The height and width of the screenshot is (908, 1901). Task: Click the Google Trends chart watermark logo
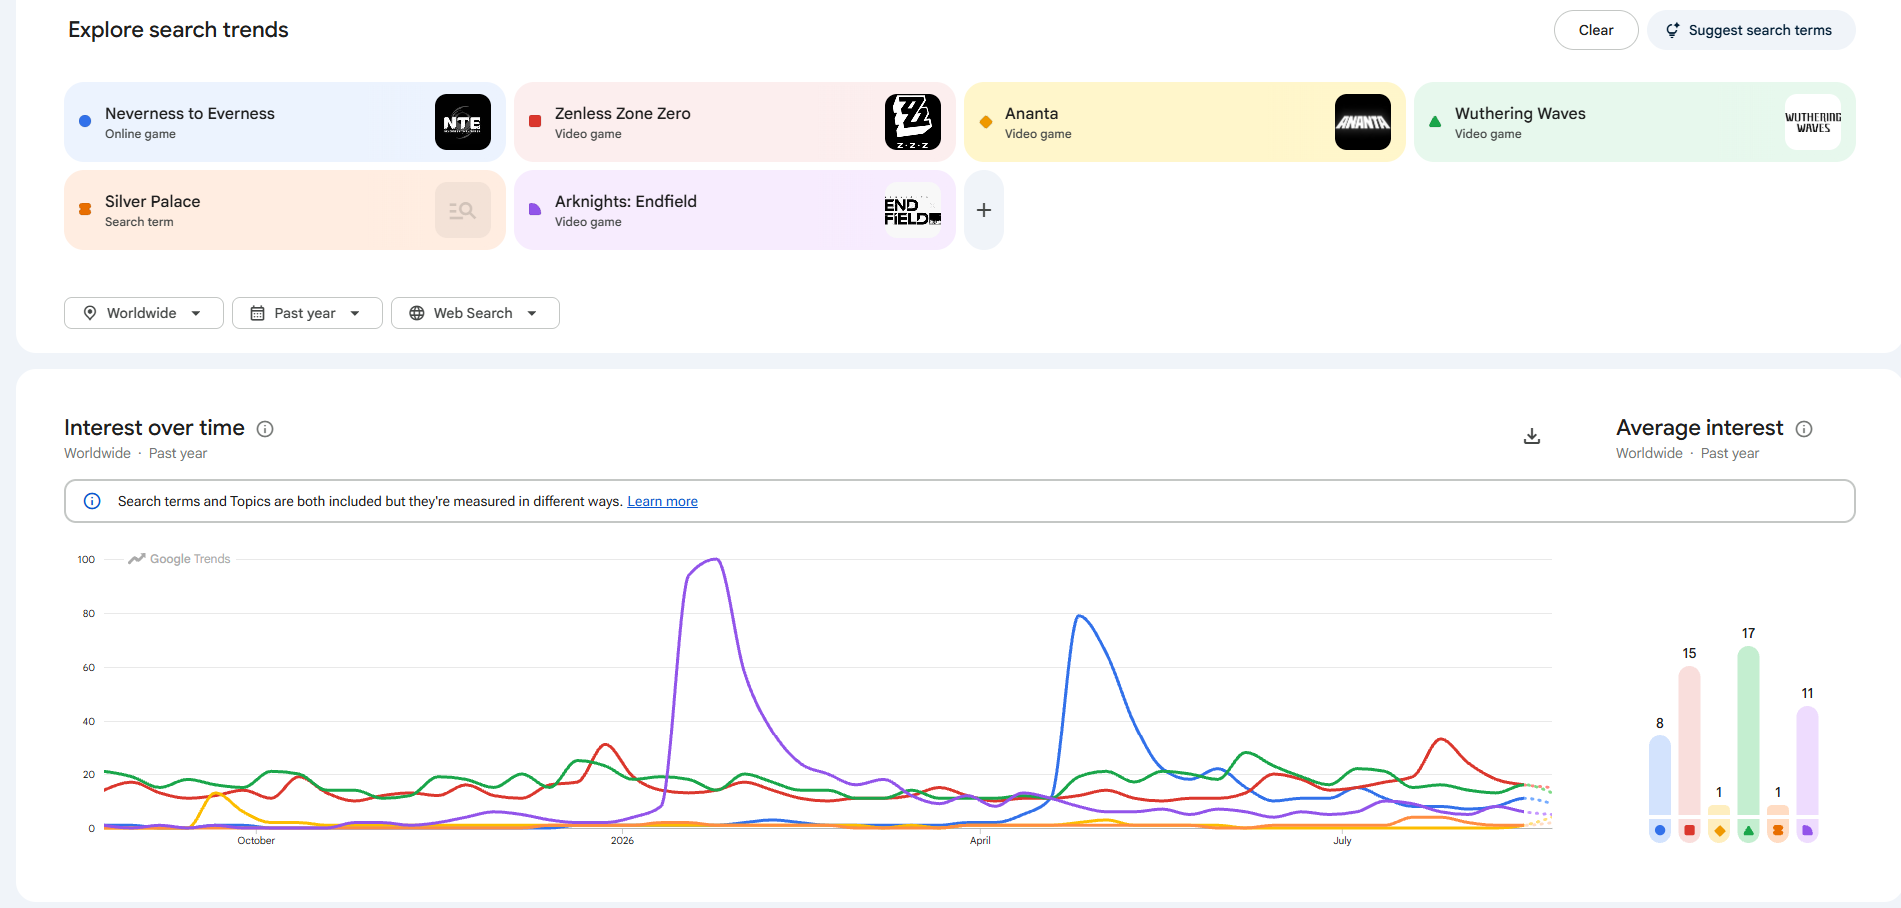(179, 559)
